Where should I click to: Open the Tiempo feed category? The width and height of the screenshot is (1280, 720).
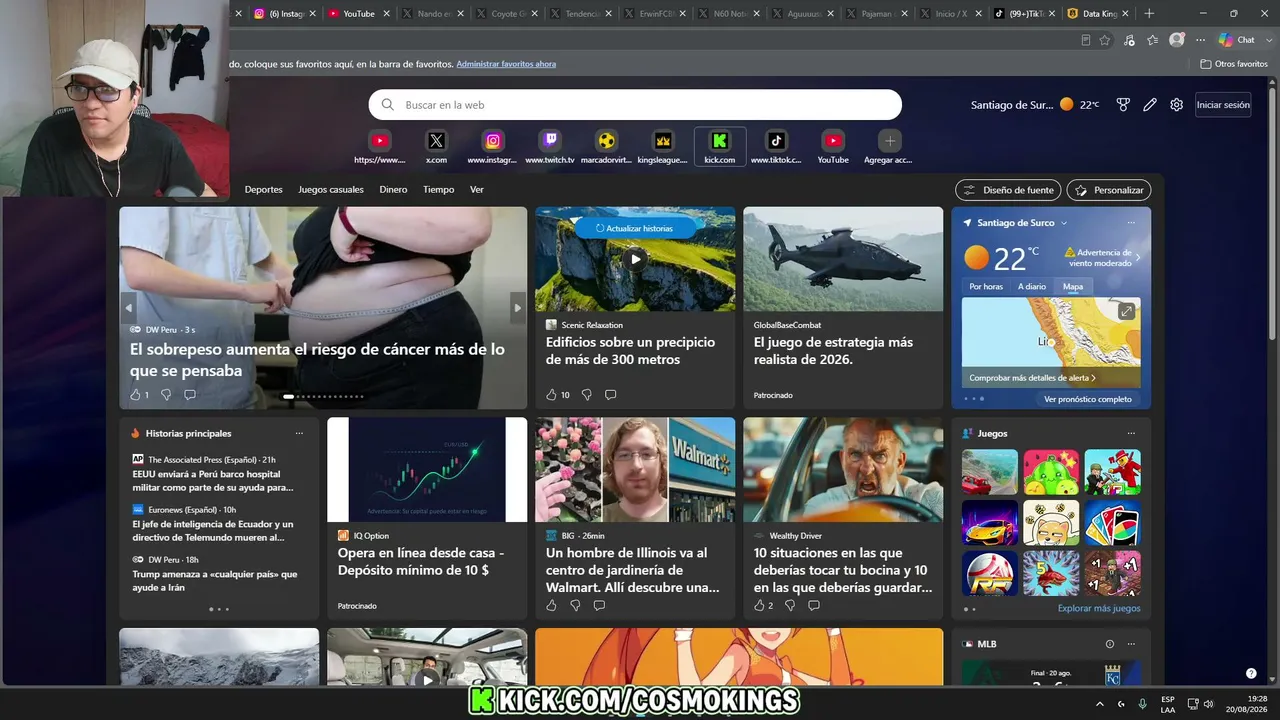439,189
